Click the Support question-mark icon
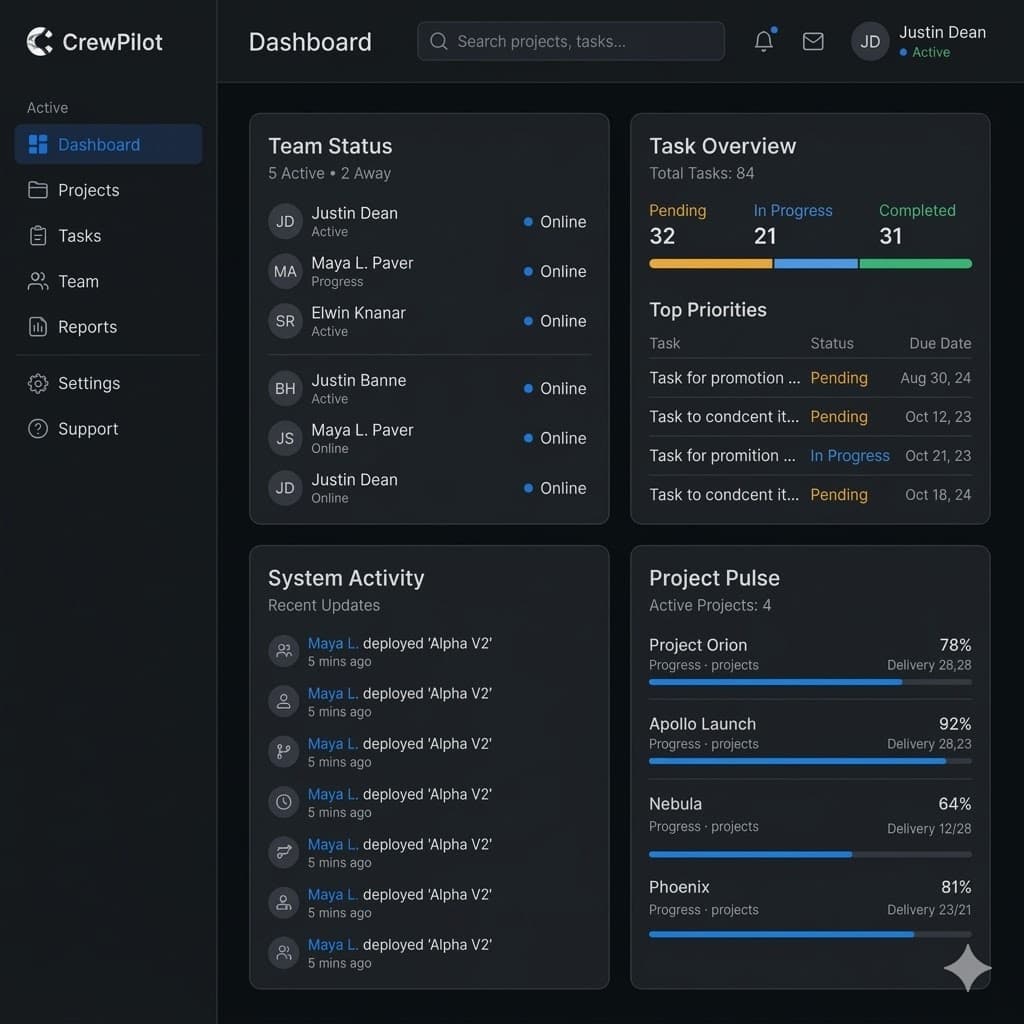 pos(38,428)
